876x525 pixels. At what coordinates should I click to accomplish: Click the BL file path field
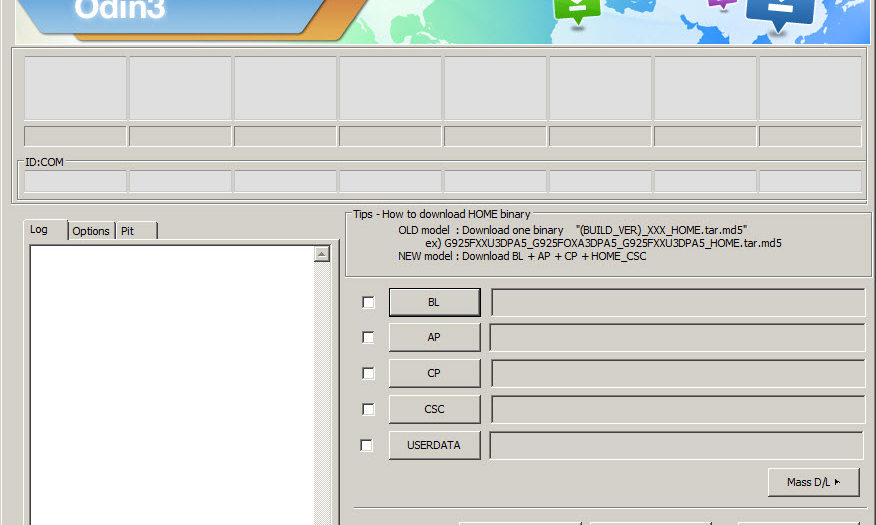pyautogui.click(x=678, y=302)
